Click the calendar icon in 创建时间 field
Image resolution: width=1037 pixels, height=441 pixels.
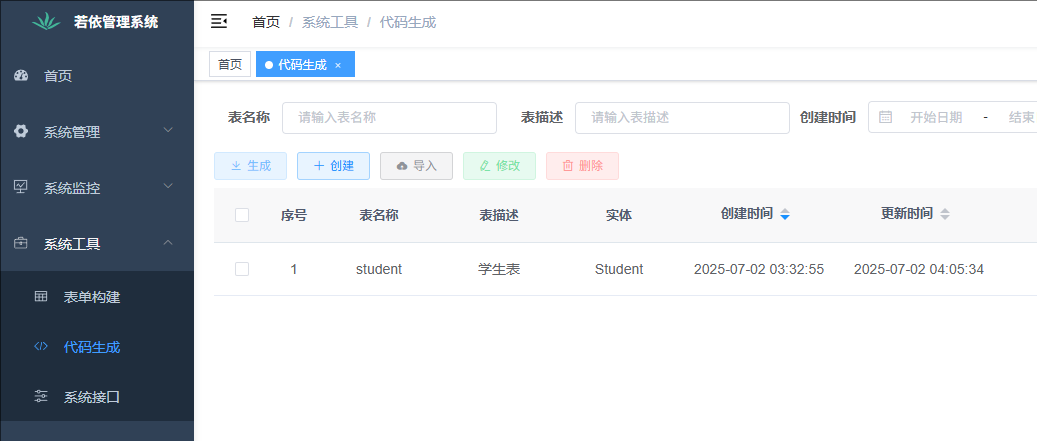pos(885,117)
